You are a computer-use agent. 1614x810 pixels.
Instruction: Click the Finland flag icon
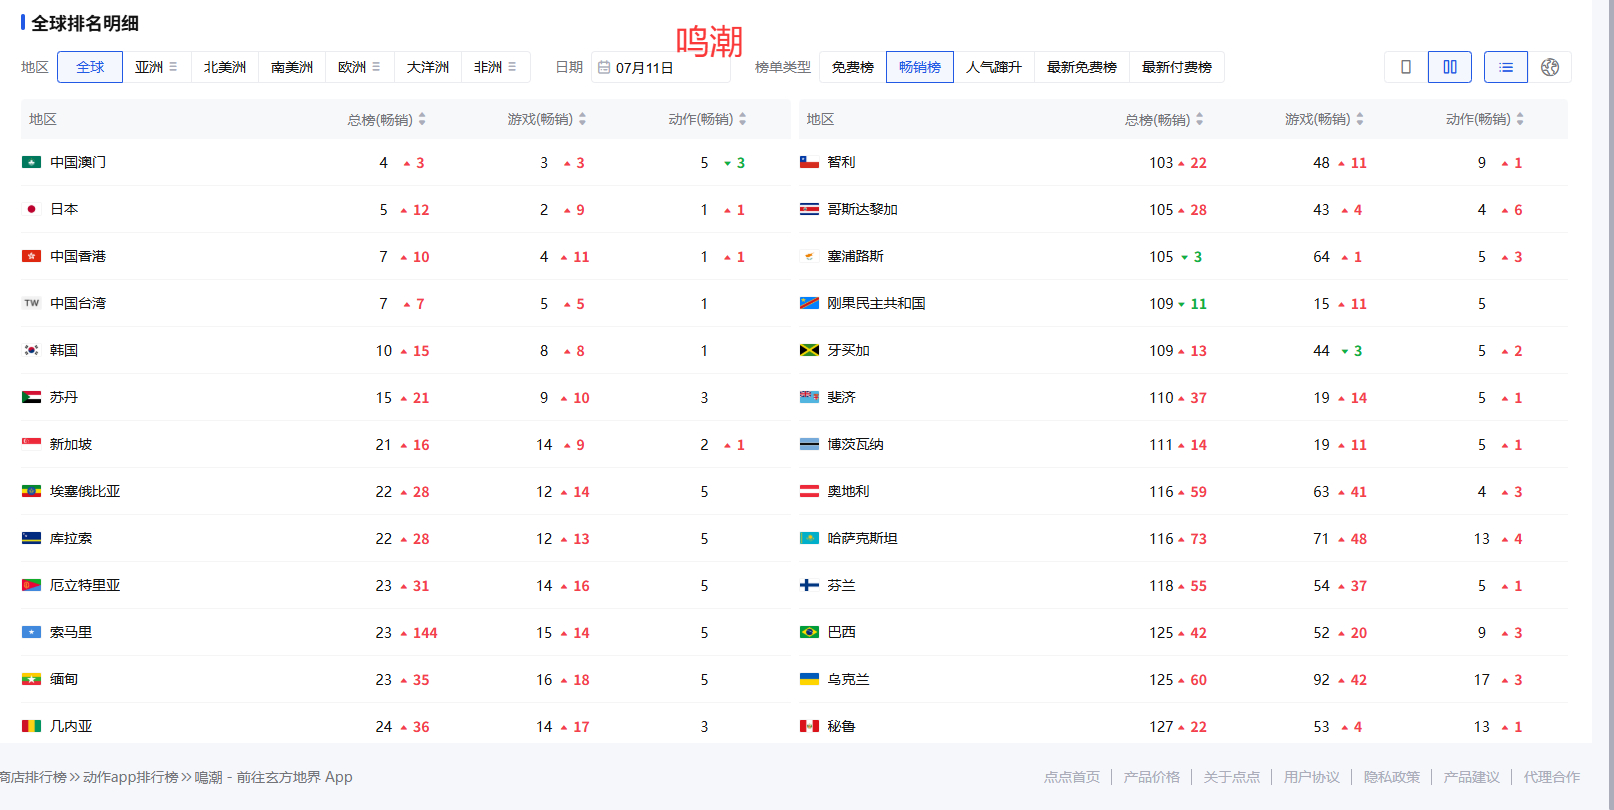coord(809,585)
